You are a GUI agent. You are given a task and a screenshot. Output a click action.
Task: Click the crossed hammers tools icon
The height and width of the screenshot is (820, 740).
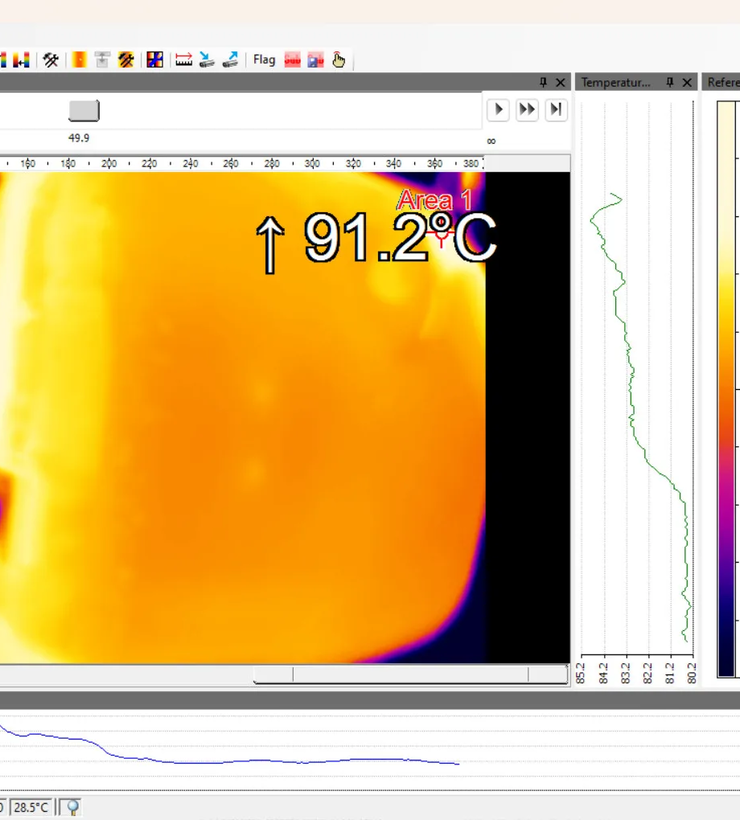[51, 60]
